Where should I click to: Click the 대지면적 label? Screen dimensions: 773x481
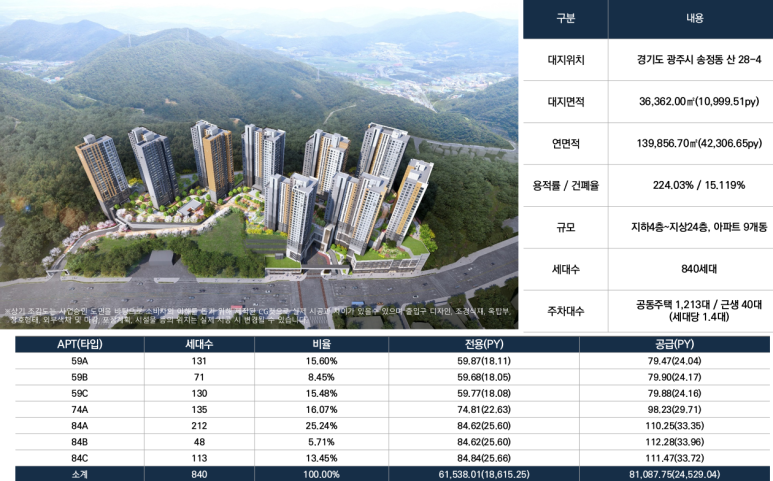coord(565,102)
